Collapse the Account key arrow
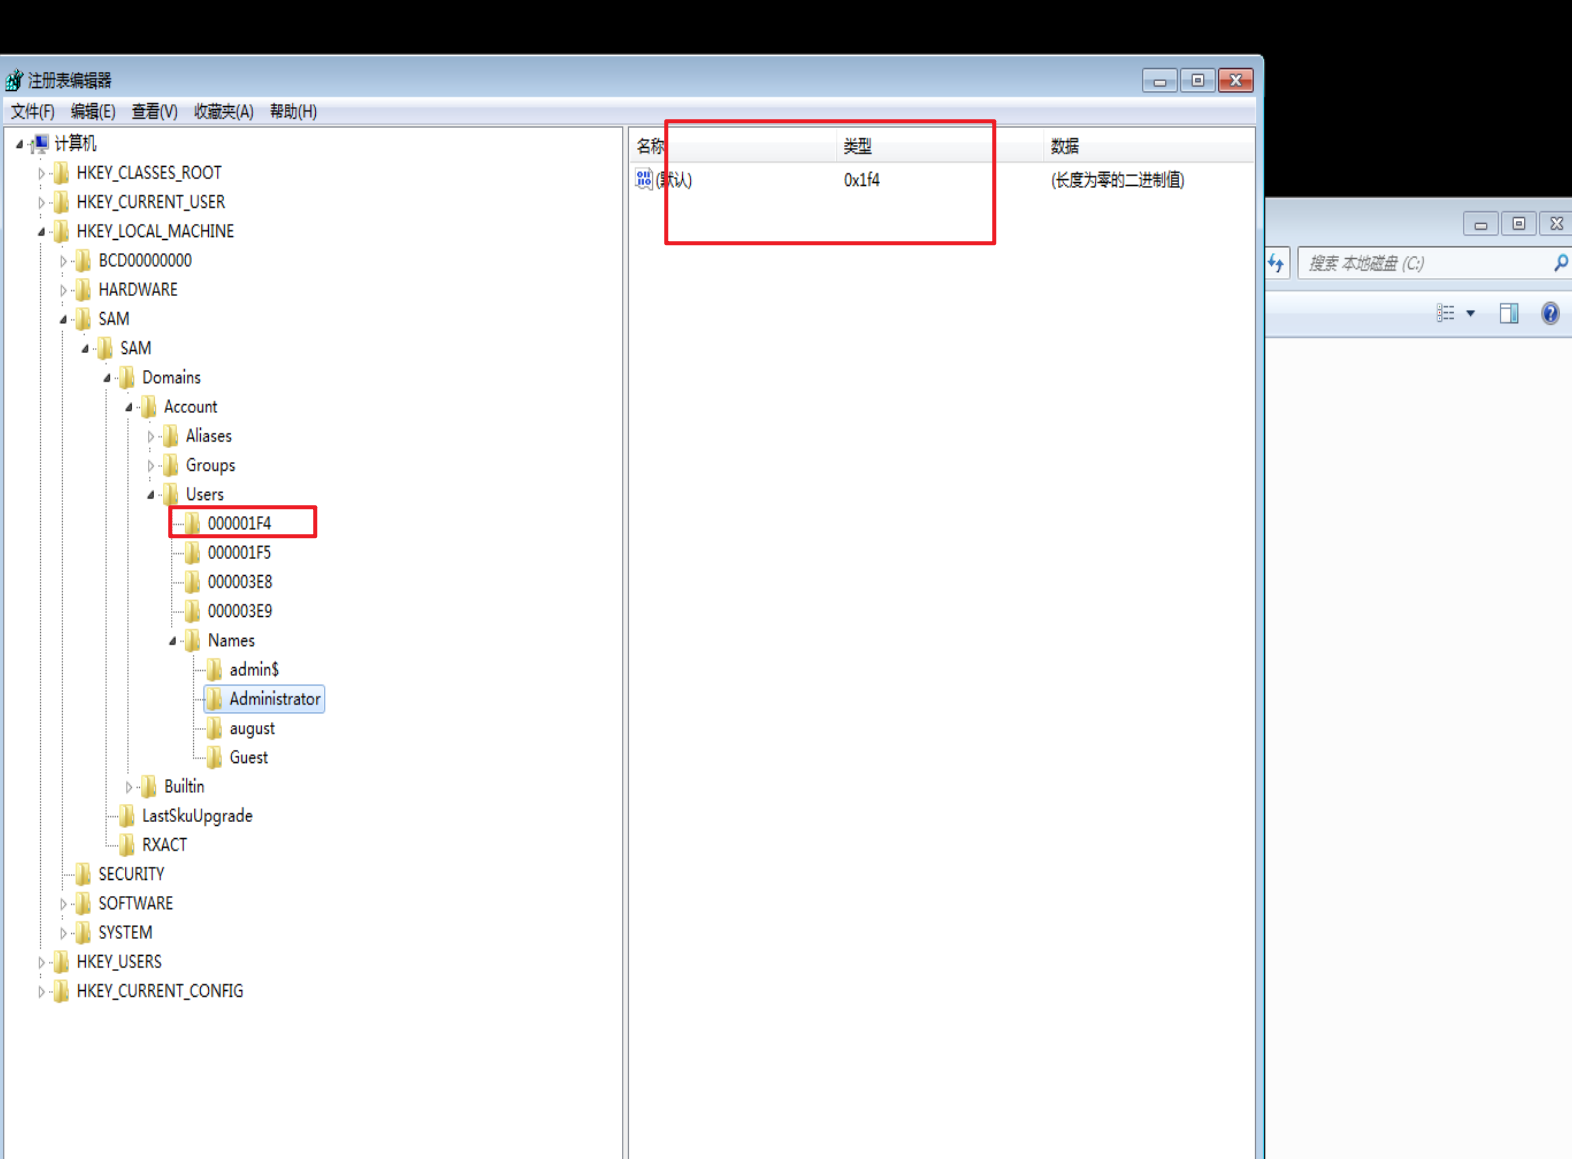Screen dimensions: 1572x1159 point(129,407)
